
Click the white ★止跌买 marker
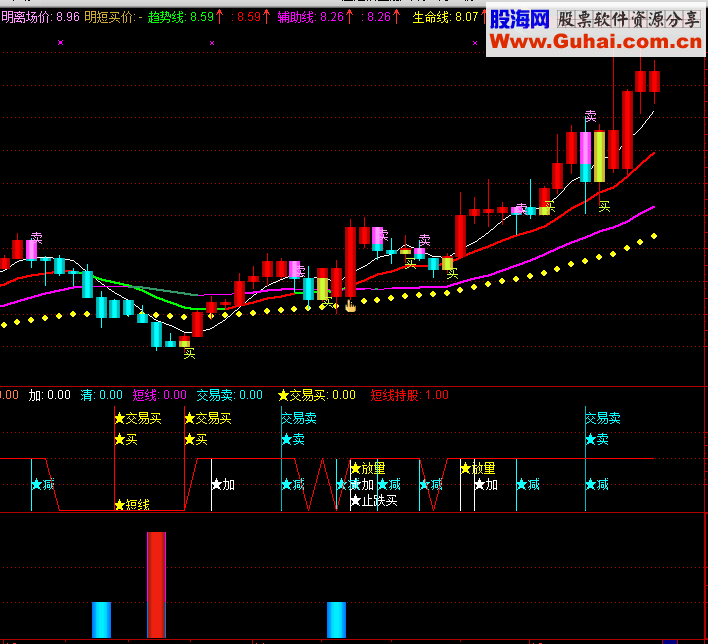pos(374,500)
